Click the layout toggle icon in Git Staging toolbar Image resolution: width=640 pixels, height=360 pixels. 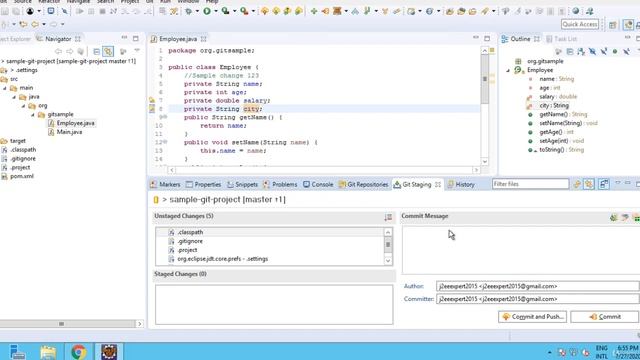[604, 184]
